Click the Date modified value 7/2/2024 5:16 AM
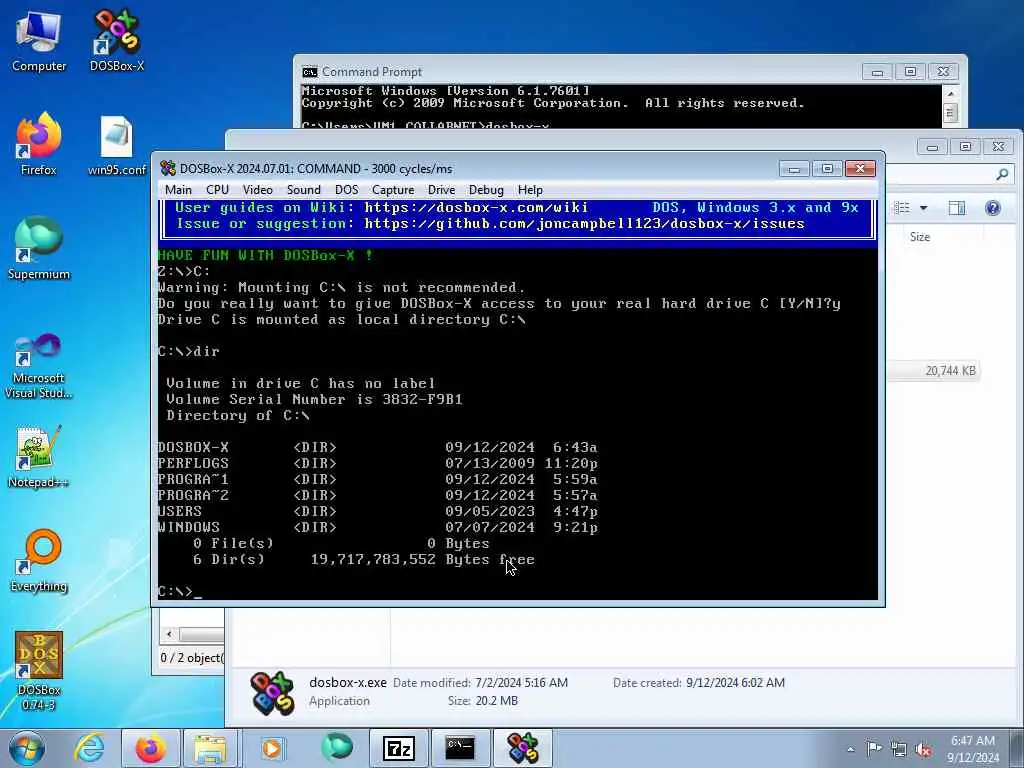Viewport: 1024px width, 768px height. click(x=521, y=683)
